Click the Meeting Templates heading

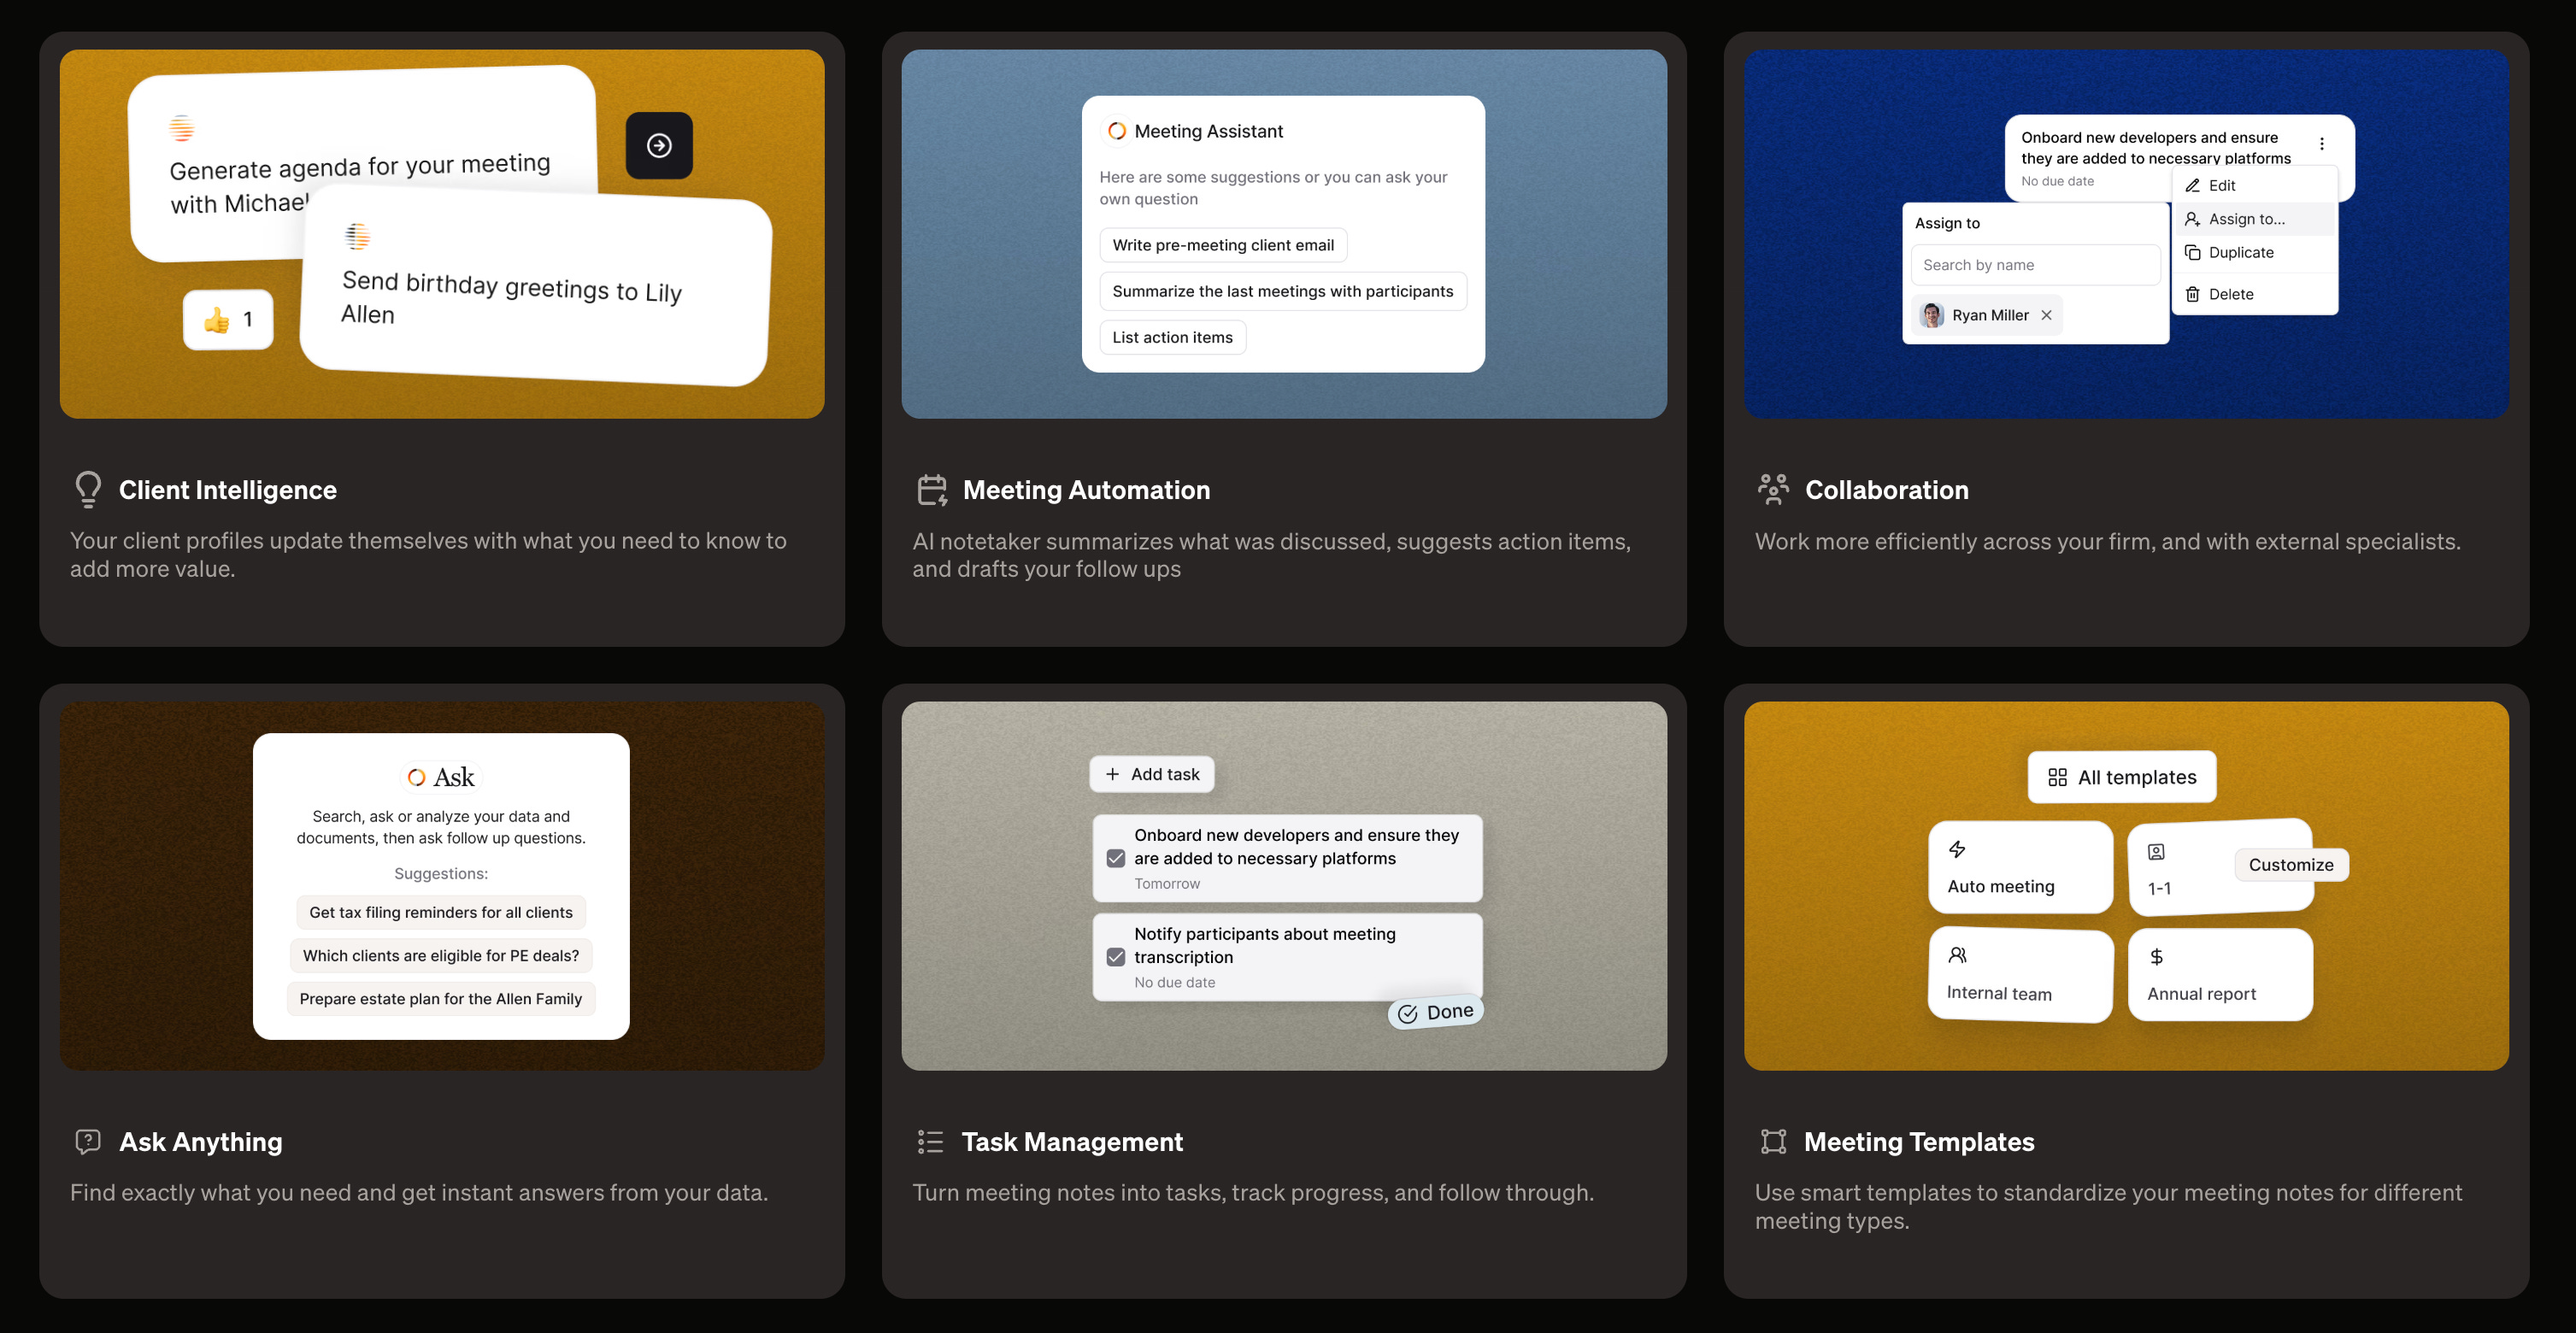[x=1918, y=1142]
